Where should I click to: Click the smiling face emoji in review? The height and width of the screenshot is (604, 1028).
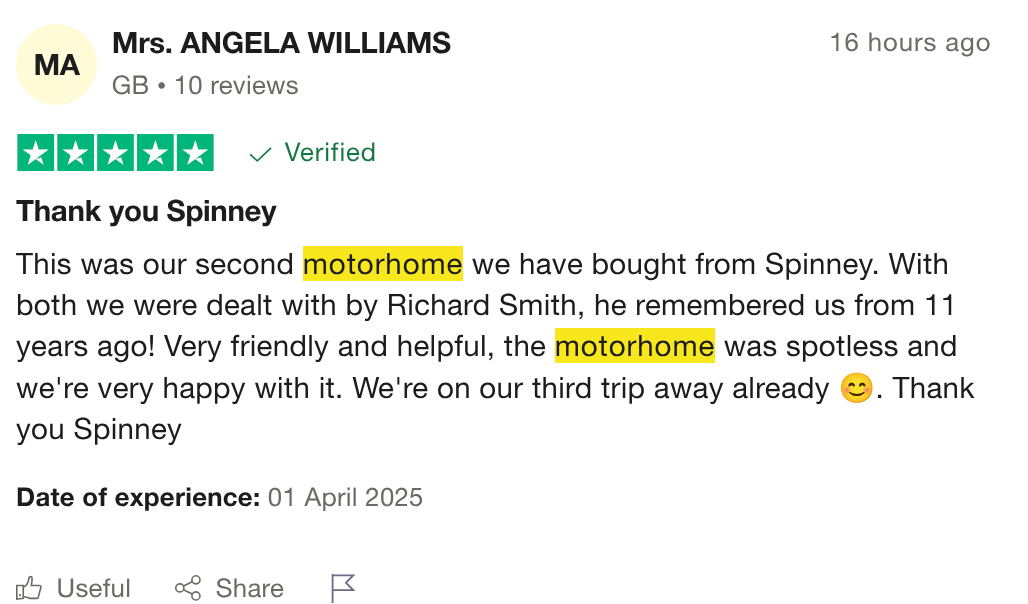(856, 389)
